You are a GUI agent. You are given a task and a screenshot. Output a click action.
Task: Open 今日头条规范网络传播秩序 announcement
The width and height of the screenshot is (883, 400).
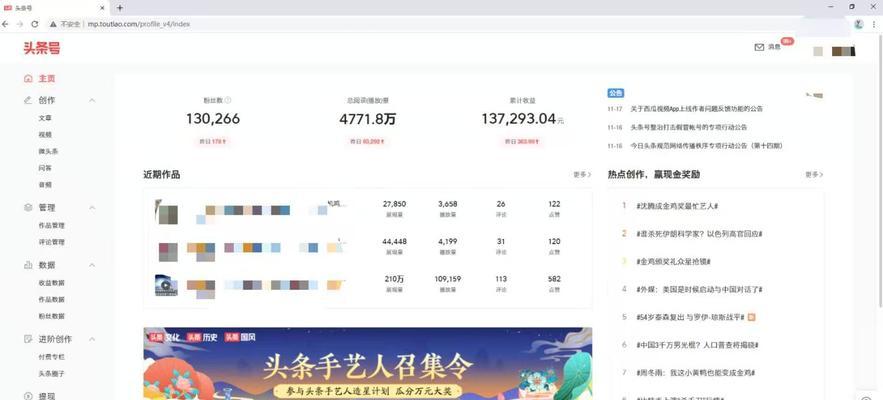[x=706, y=146]
